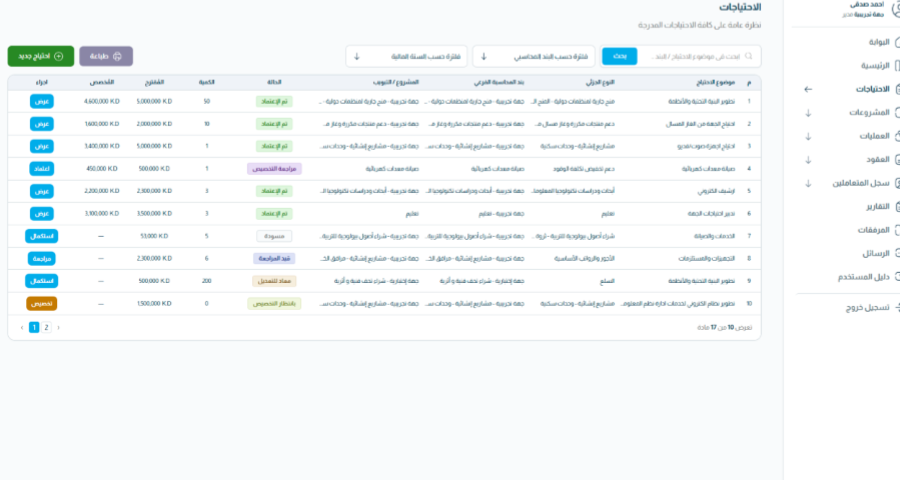Expand the العمليات sidebar arrow
Image resolution: width=900 pixels, height=480 pixels.
[x=808, y=136]
